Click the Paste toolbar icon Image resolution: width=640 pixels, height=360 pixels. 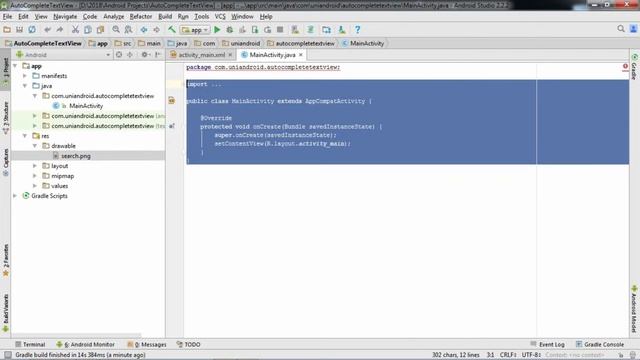100,29
